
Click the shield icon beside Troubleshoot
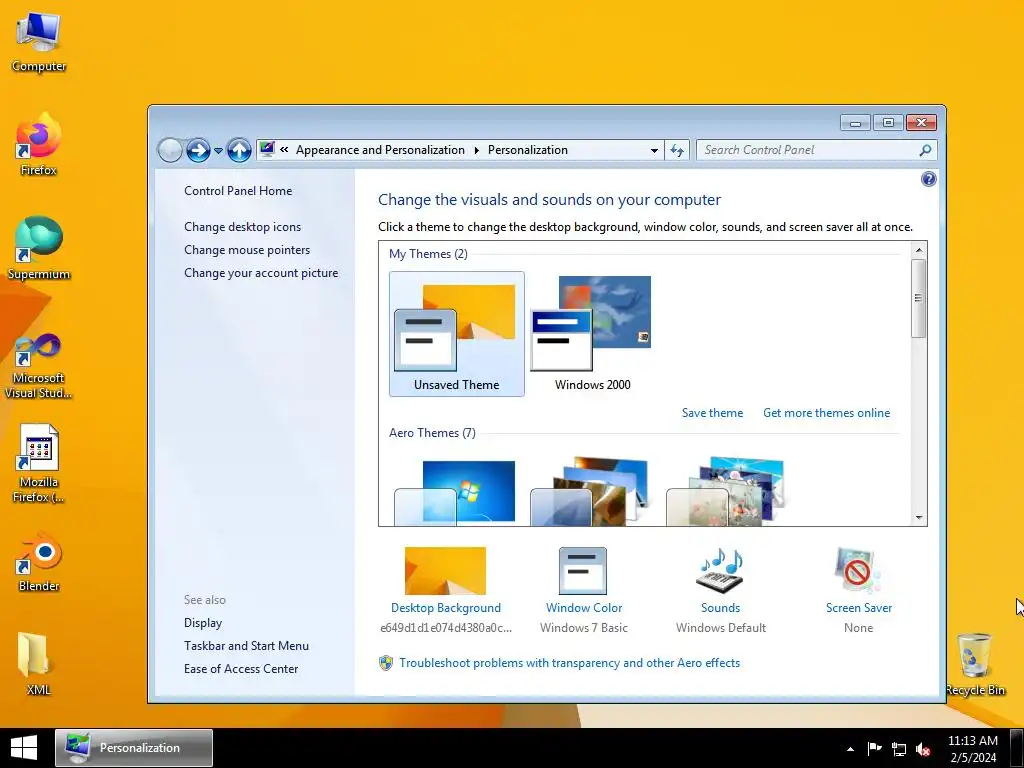[x=386, y=663]
